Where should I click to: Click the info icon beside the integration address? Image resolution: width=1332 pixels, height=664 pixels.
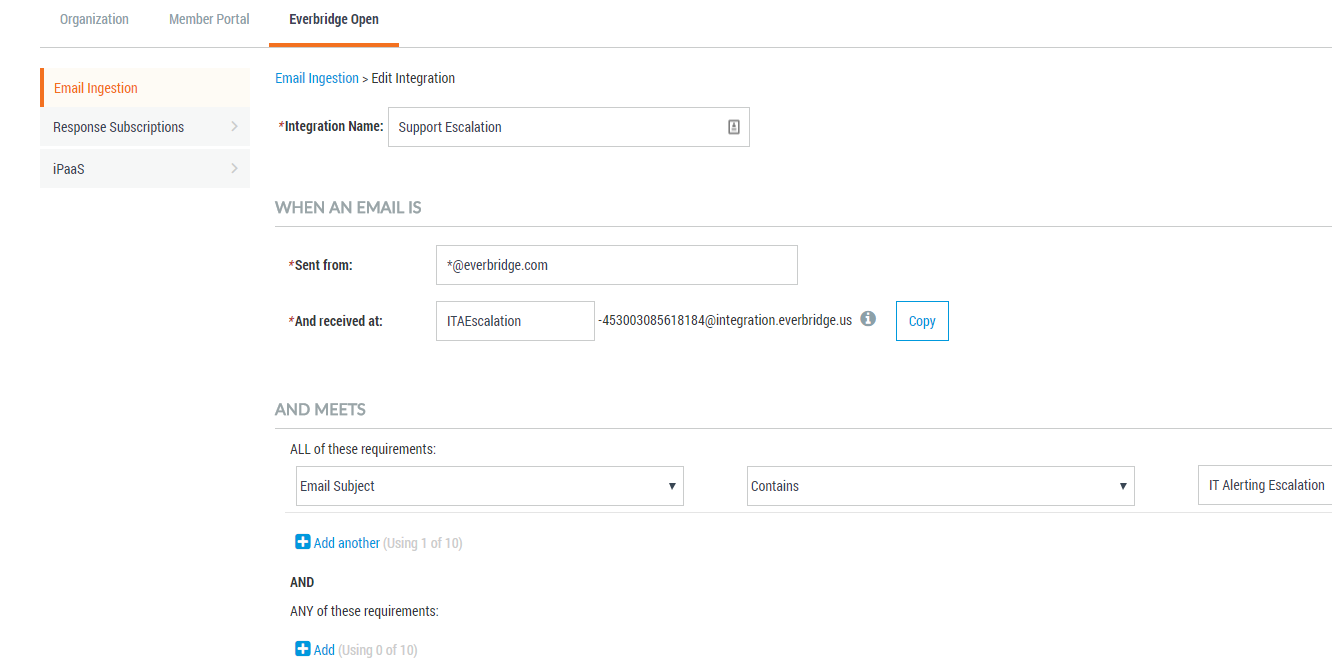point(868,319)
